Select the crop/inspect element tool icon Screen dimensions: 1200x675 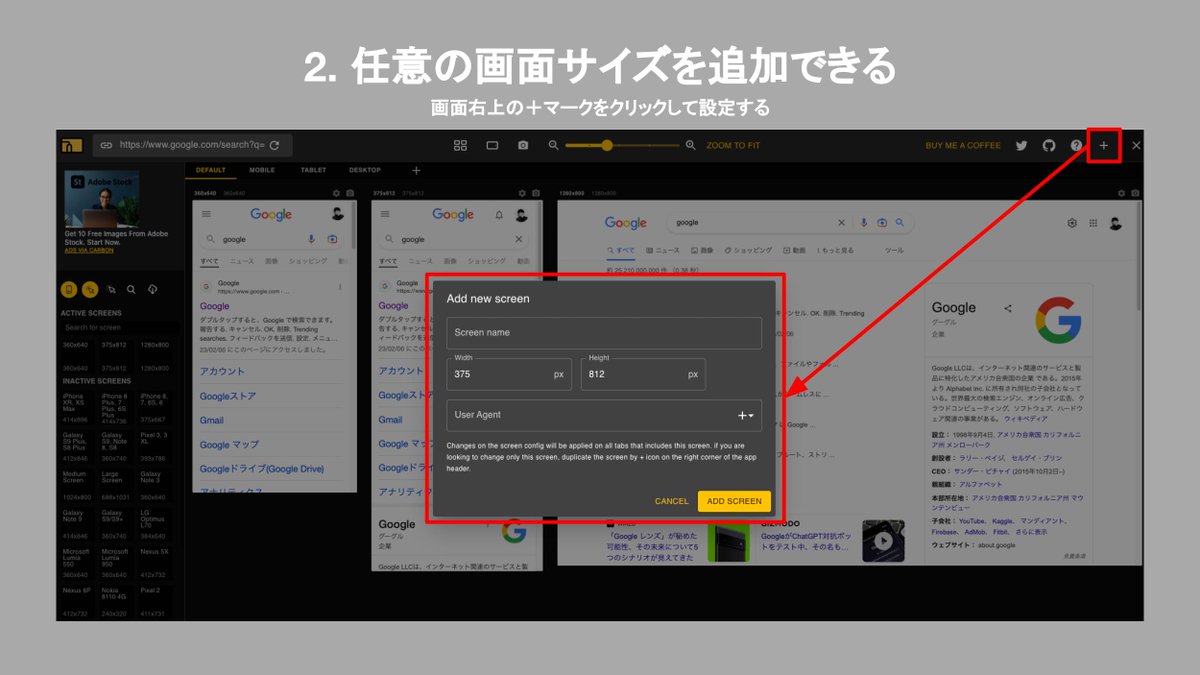coord(111,289)
